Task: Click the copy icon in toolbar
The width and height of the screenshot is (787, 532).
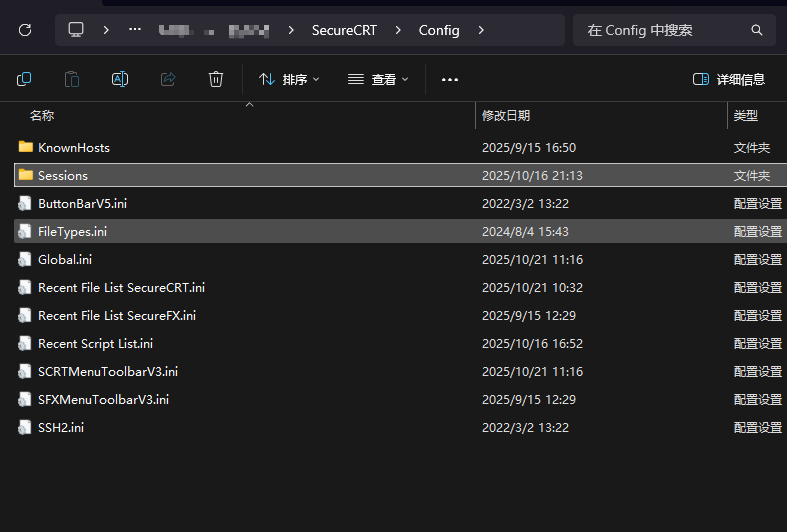Action: coord(24,79)
